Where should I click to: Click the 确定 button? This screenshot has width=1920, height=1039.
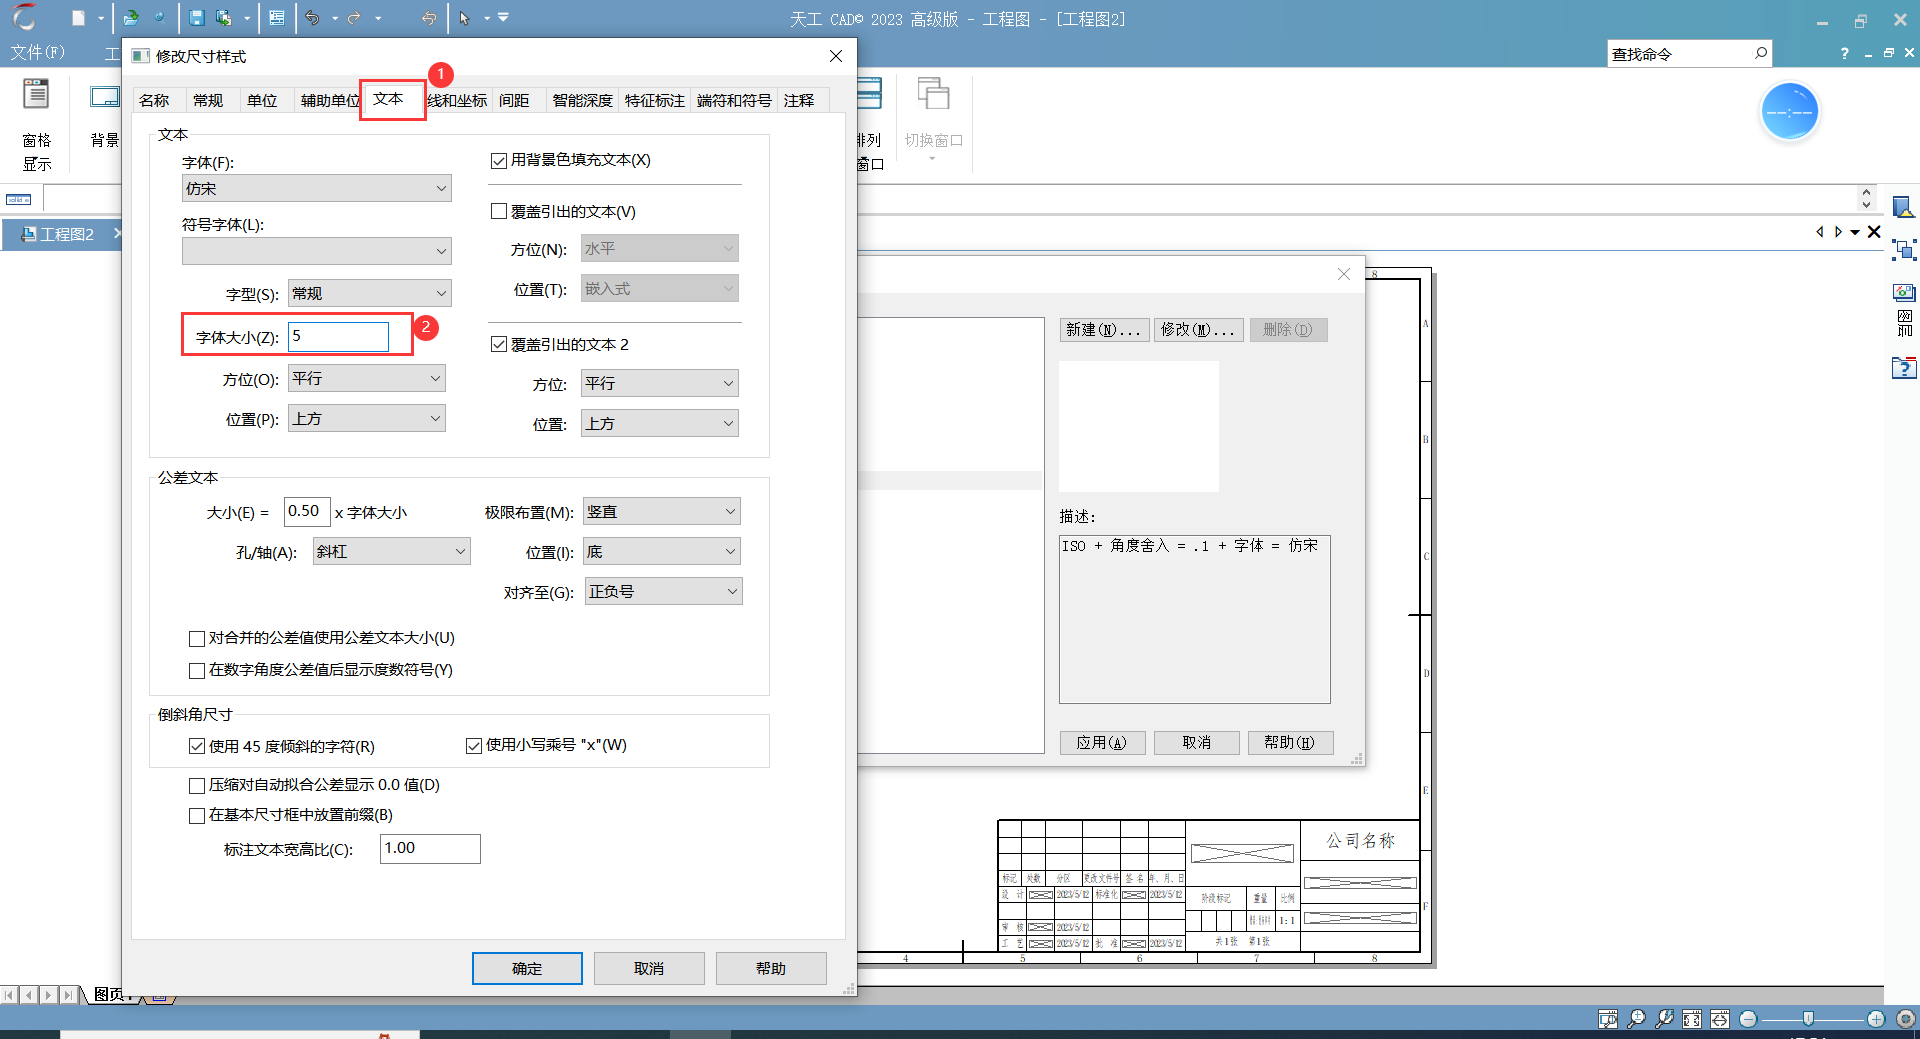pos(527,968)
